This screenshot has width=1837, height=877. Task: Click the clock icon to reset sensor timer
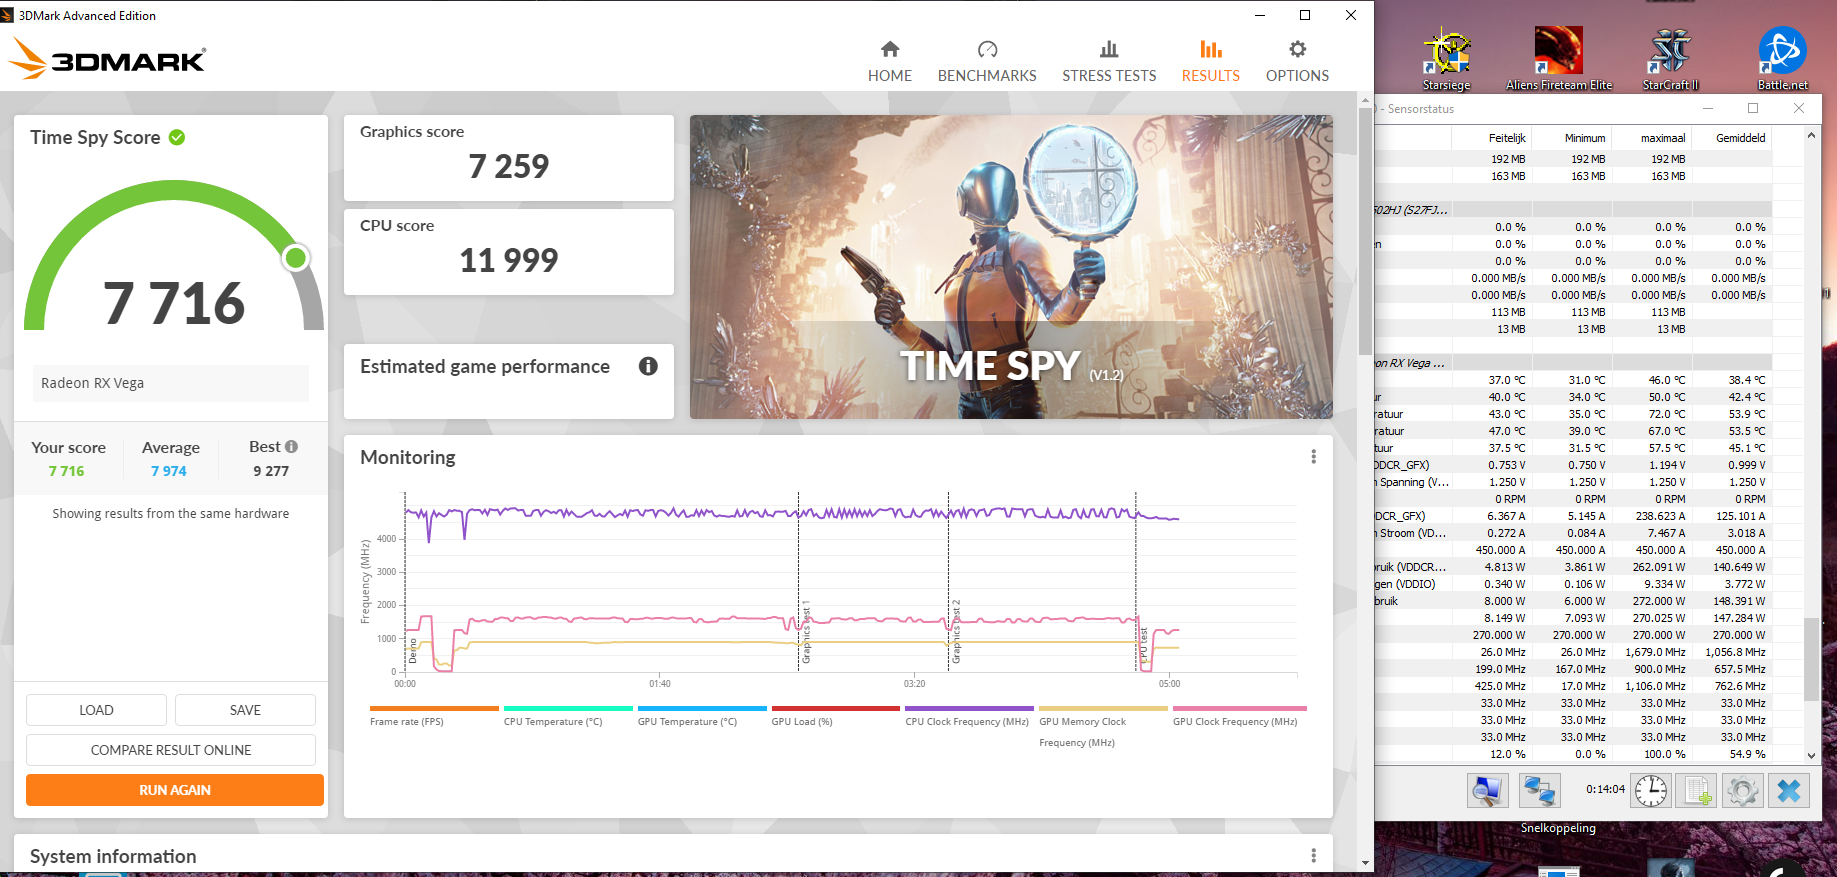[x=1651, y=791]
